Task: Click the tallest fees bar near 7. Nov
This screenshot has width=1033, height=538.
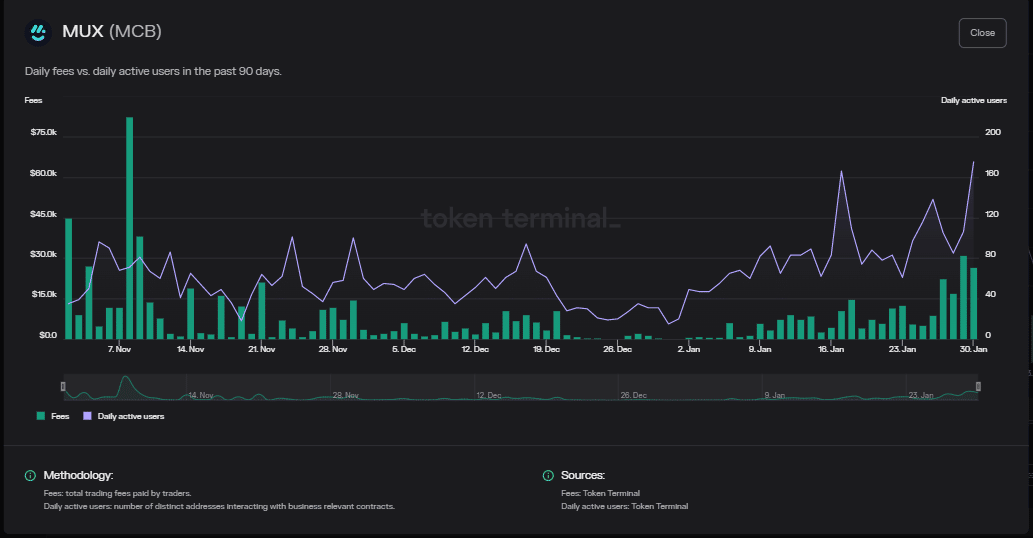Action: (130, 228)
